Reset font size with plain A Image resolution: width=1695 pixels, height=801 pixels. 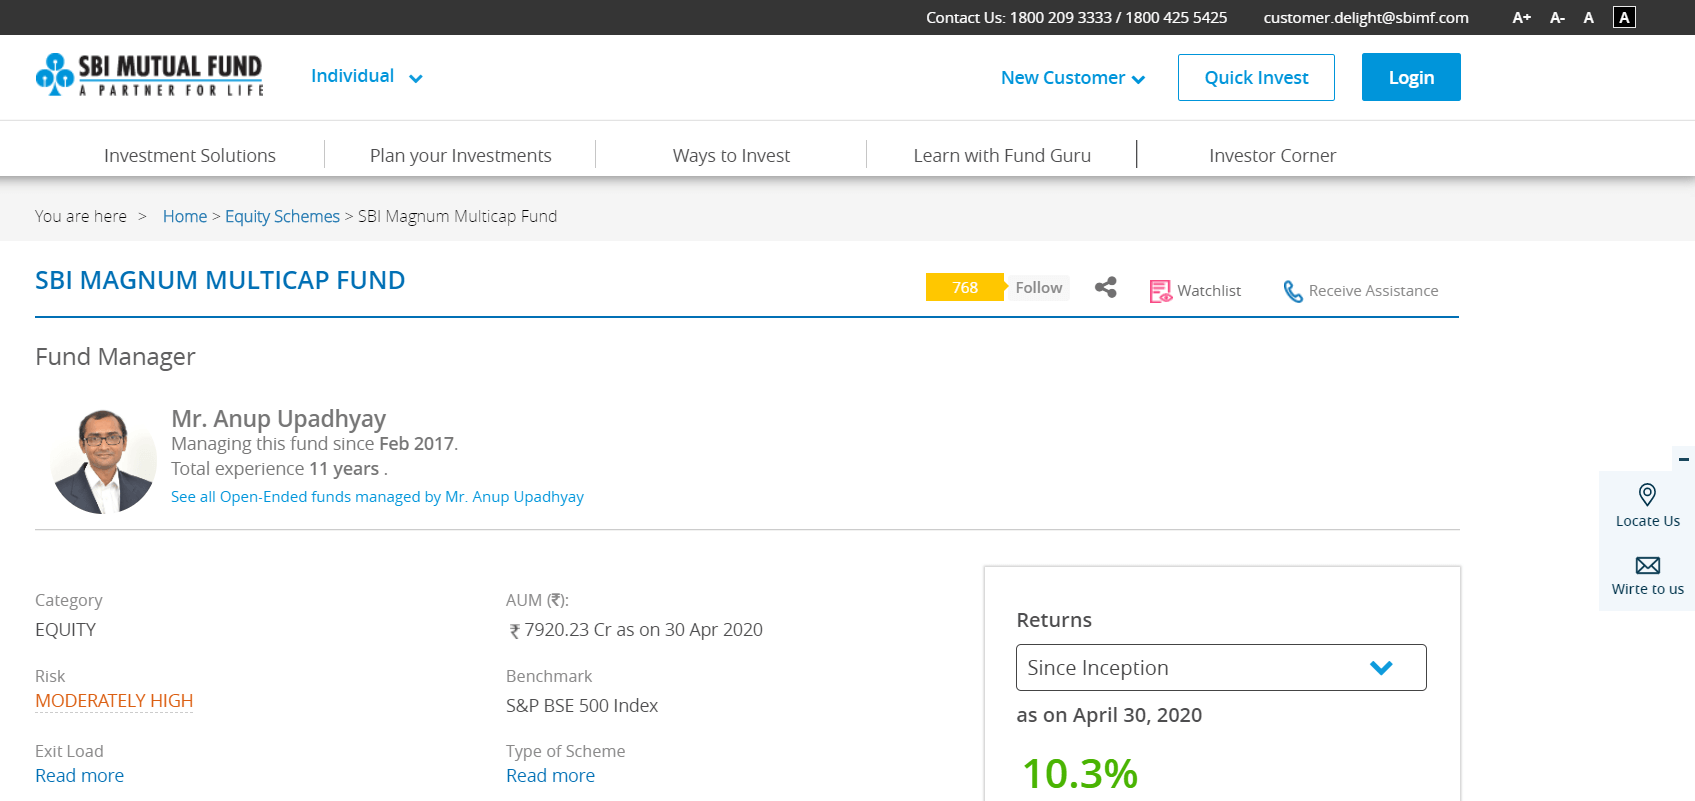coord(1588,17)
